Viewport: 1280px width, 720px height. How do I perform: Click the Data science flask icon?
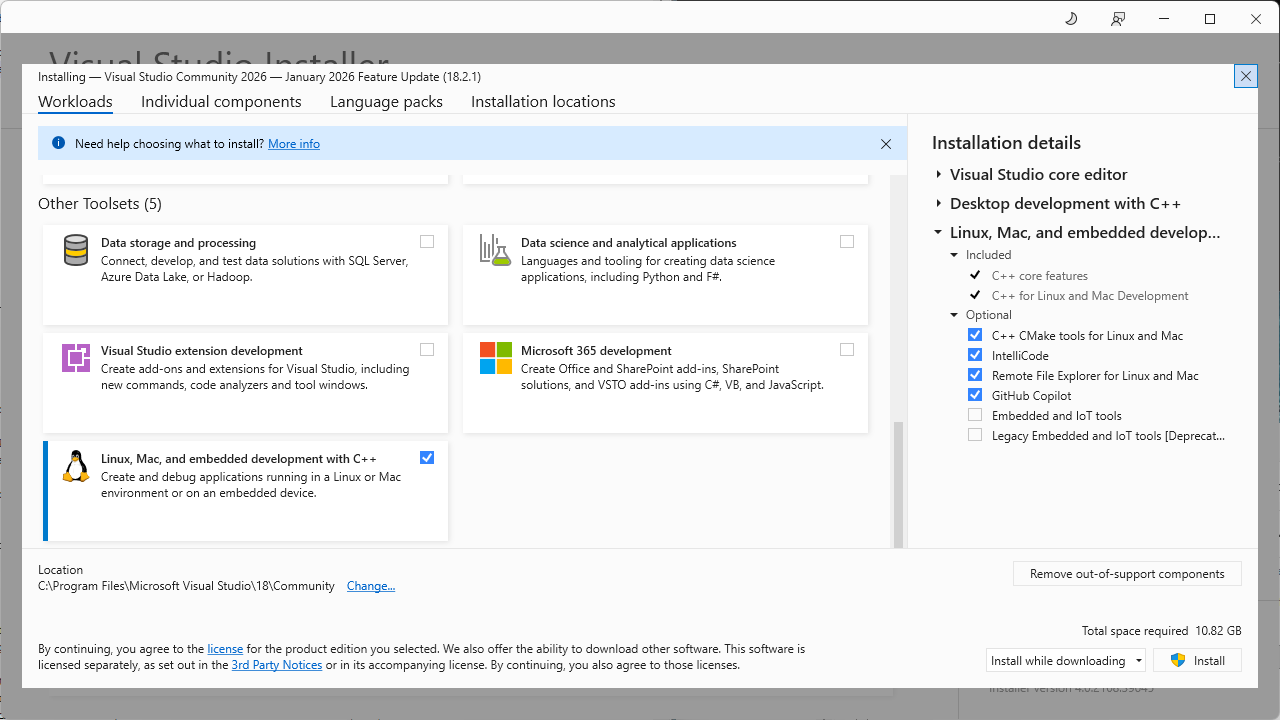tap(495, 250)
